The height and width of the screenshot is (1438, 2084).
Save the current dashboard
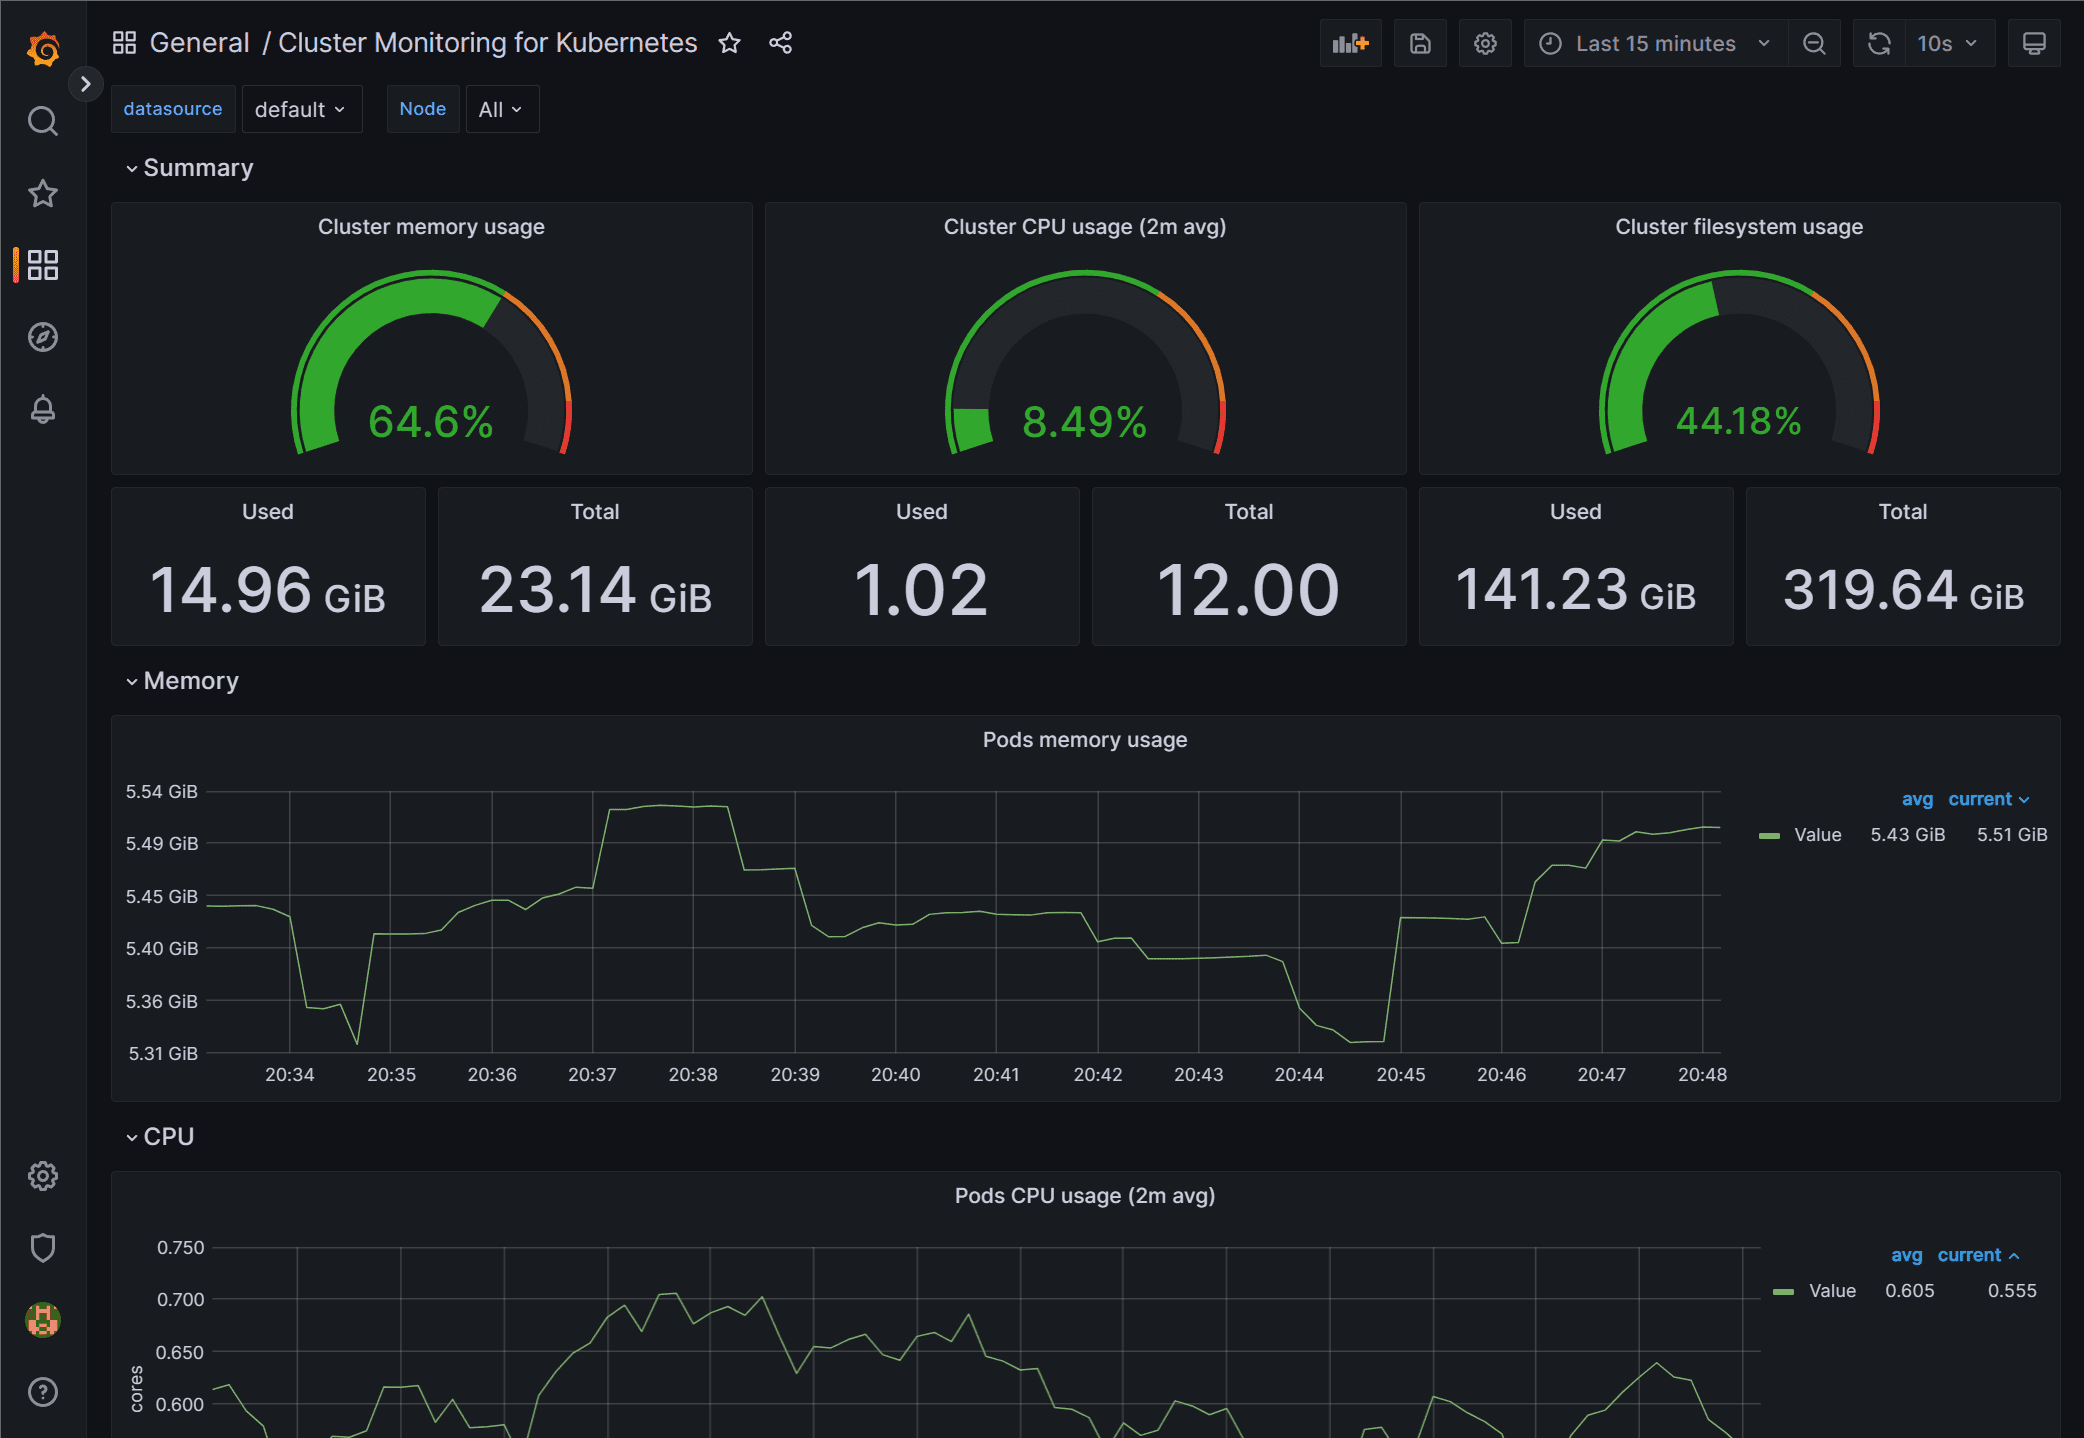tap(1420, 43)
